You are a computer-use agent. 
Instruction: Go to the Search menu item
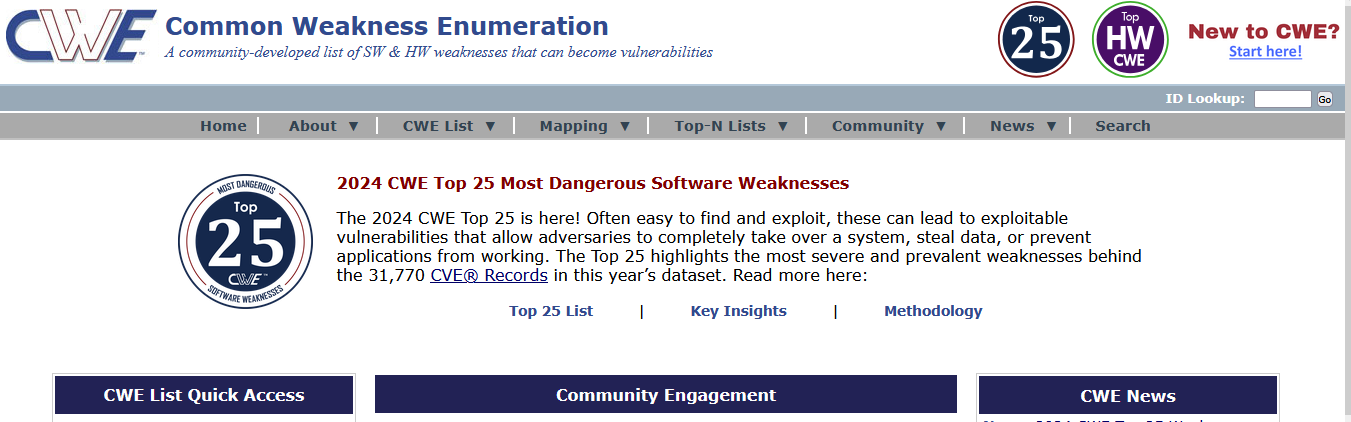[1123, 126]
